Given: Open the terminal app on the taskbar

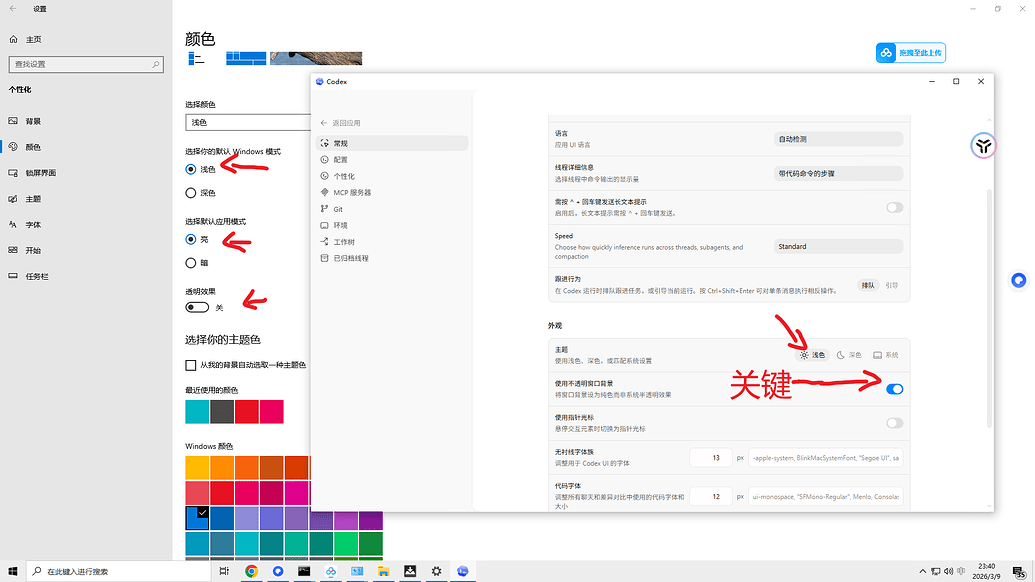Looking at the screenshot, I should [x=304, y=571].
